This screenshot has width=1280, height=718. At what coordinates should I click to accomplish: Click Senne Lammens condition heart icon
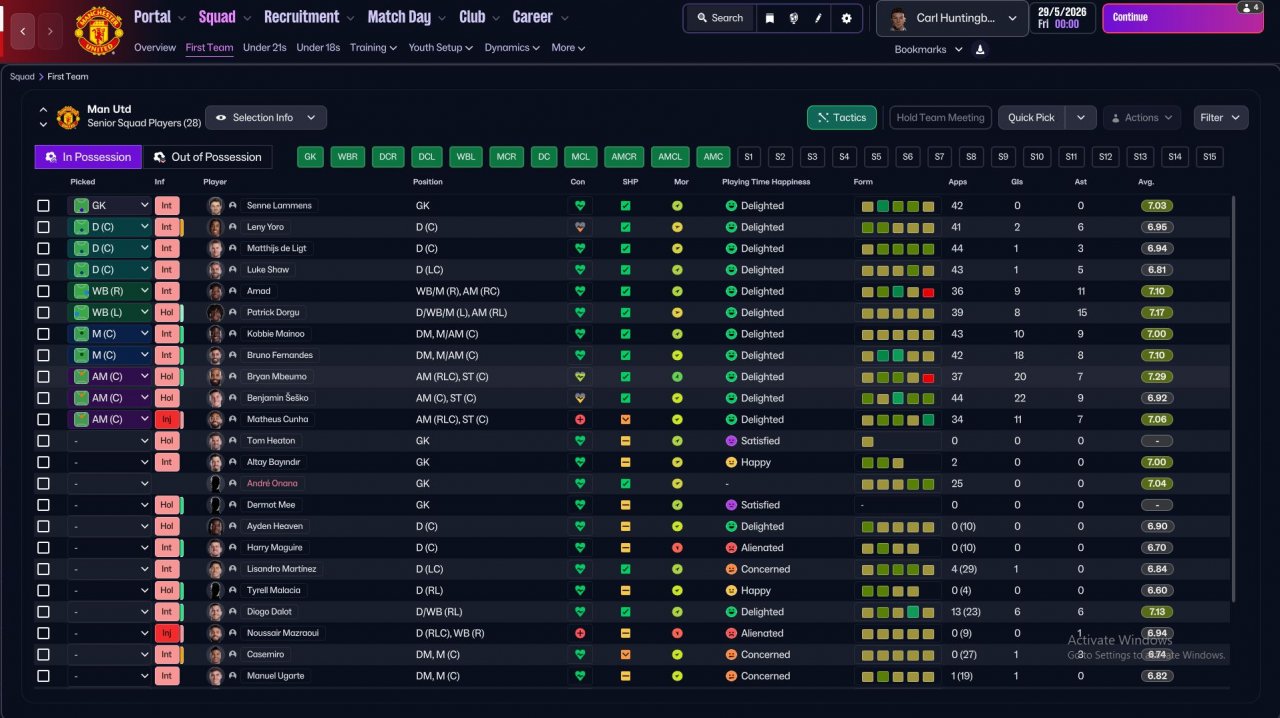[x=579, y=206]
